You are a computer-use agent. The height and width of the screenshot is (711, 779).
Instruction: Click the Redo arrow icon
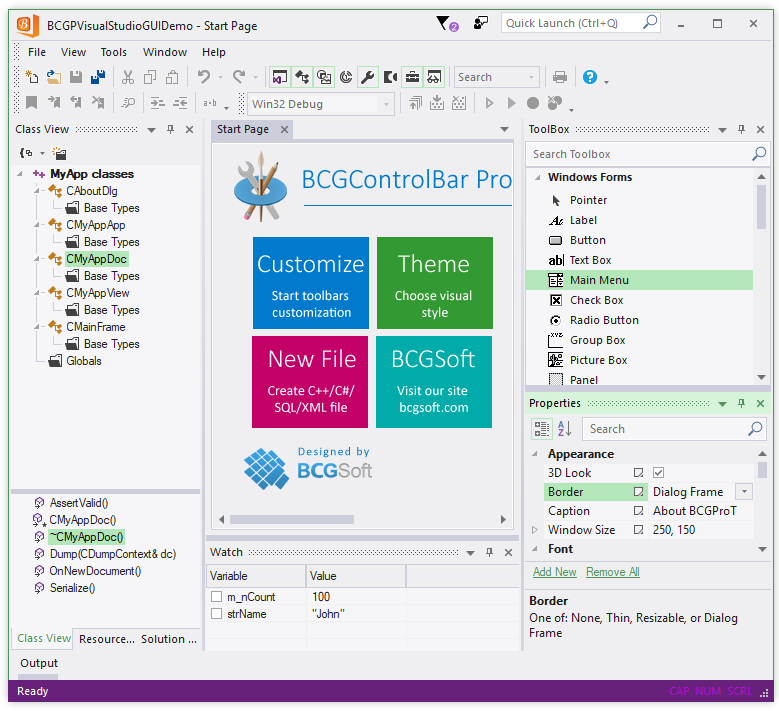point(239,77)
